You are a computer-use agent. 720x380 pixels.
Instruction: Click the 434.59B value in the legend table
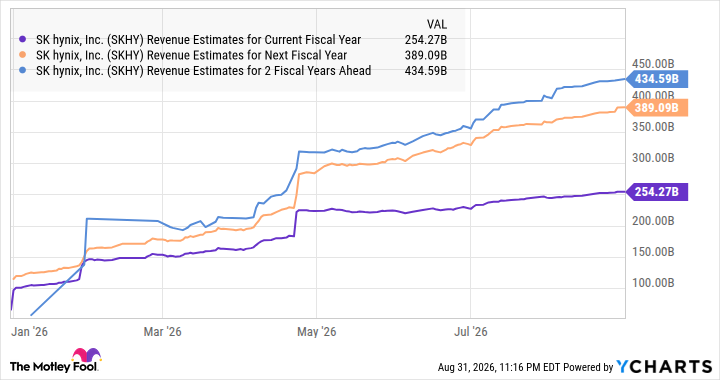point(426,71)
